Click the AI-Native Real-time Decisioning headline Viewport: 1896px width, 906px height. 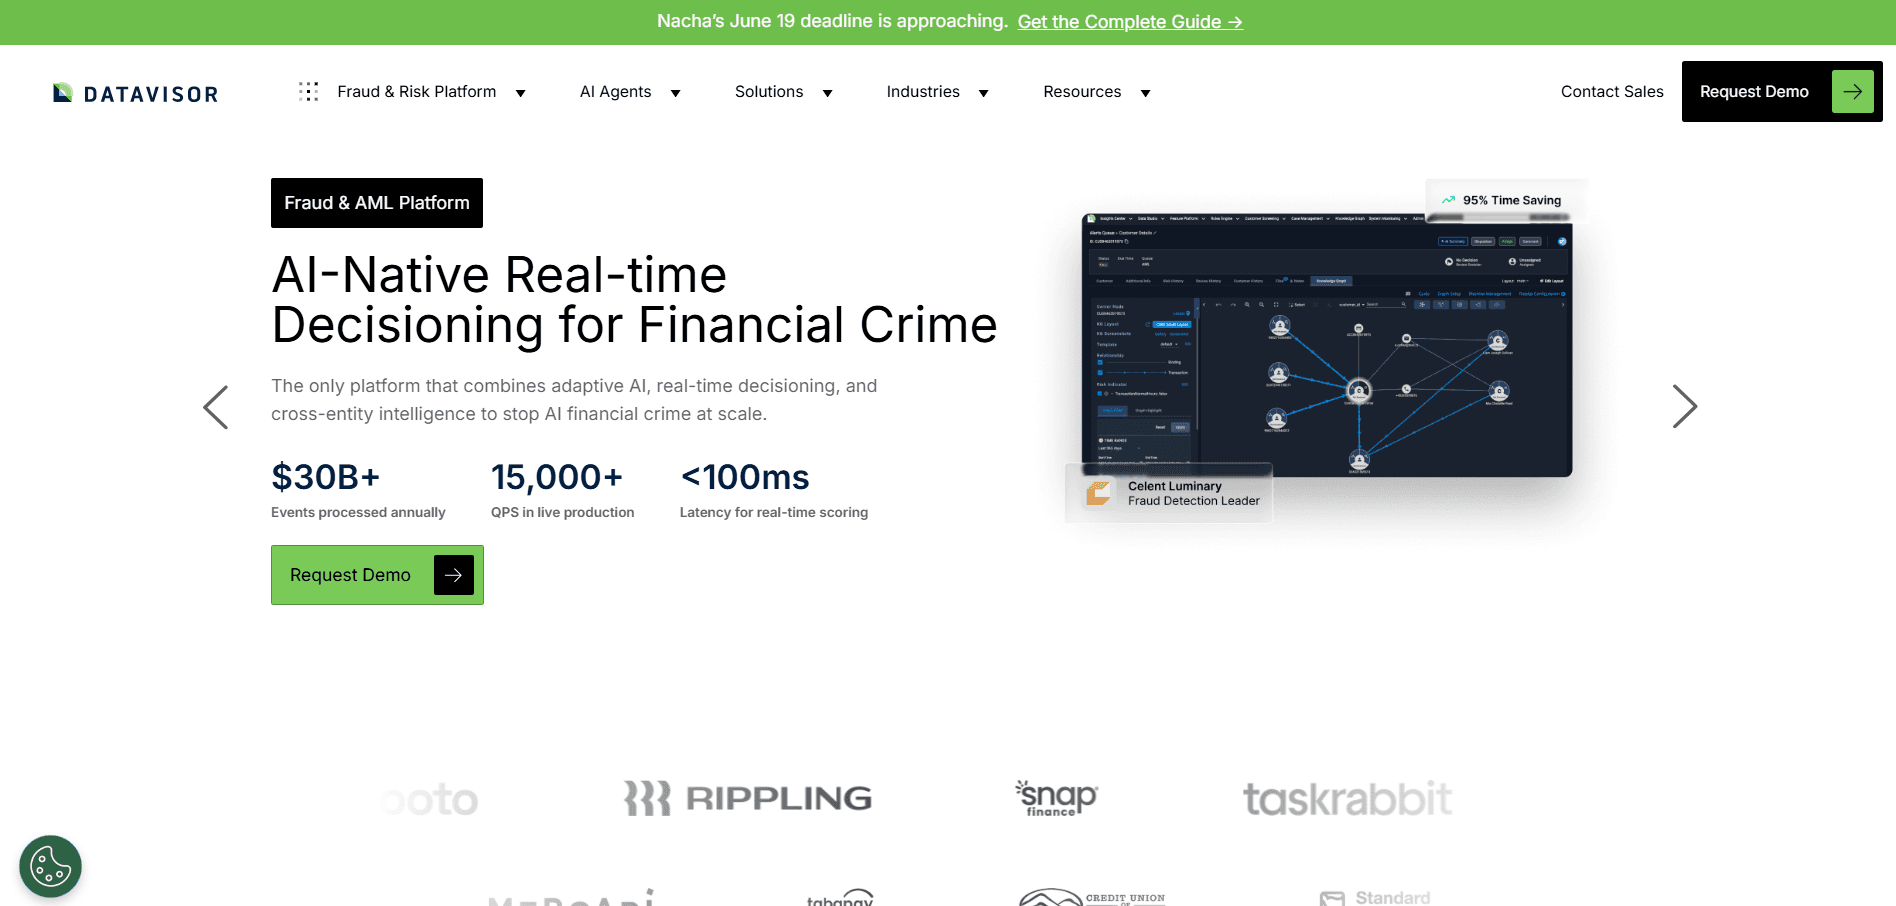pos(634,300)
